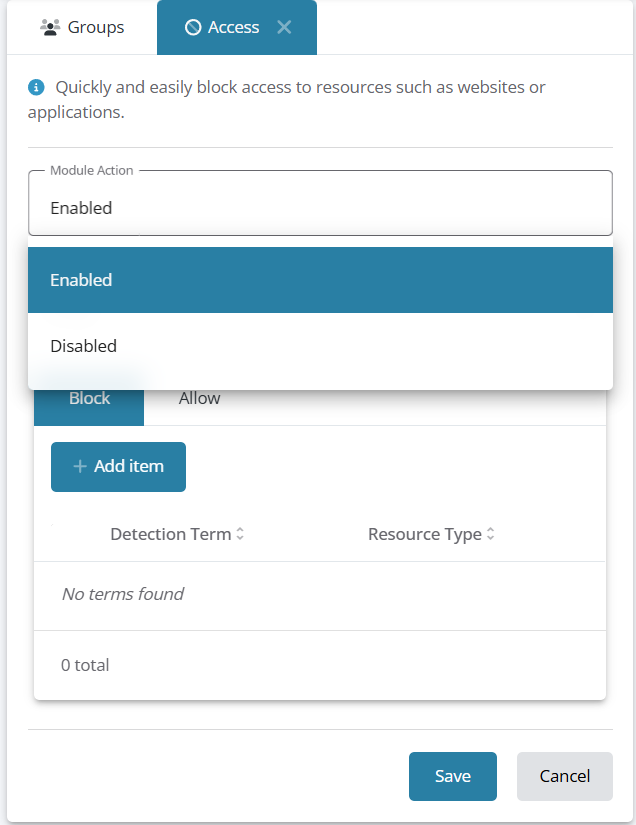Choose Disabled from the dropdown list
636x825 pixels.
click(x=320, y=346)
